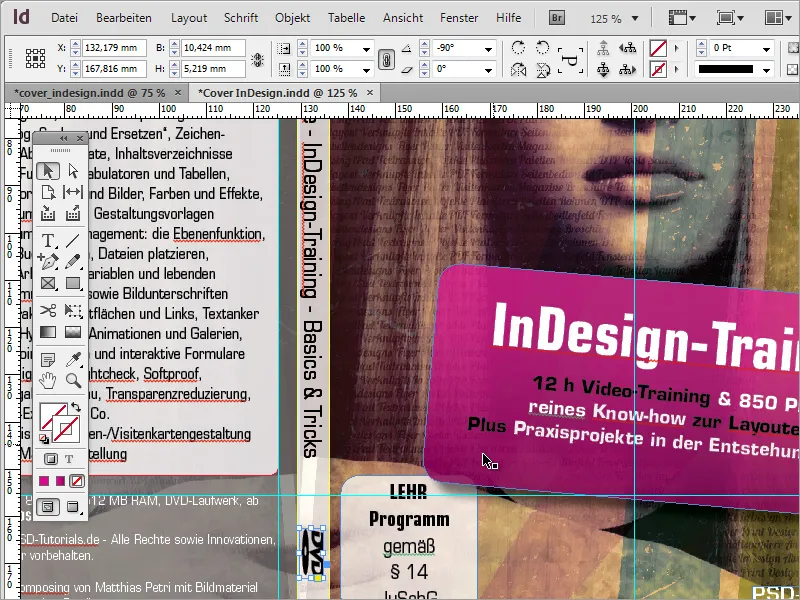Click Select Next Object icon

(628, 69)
